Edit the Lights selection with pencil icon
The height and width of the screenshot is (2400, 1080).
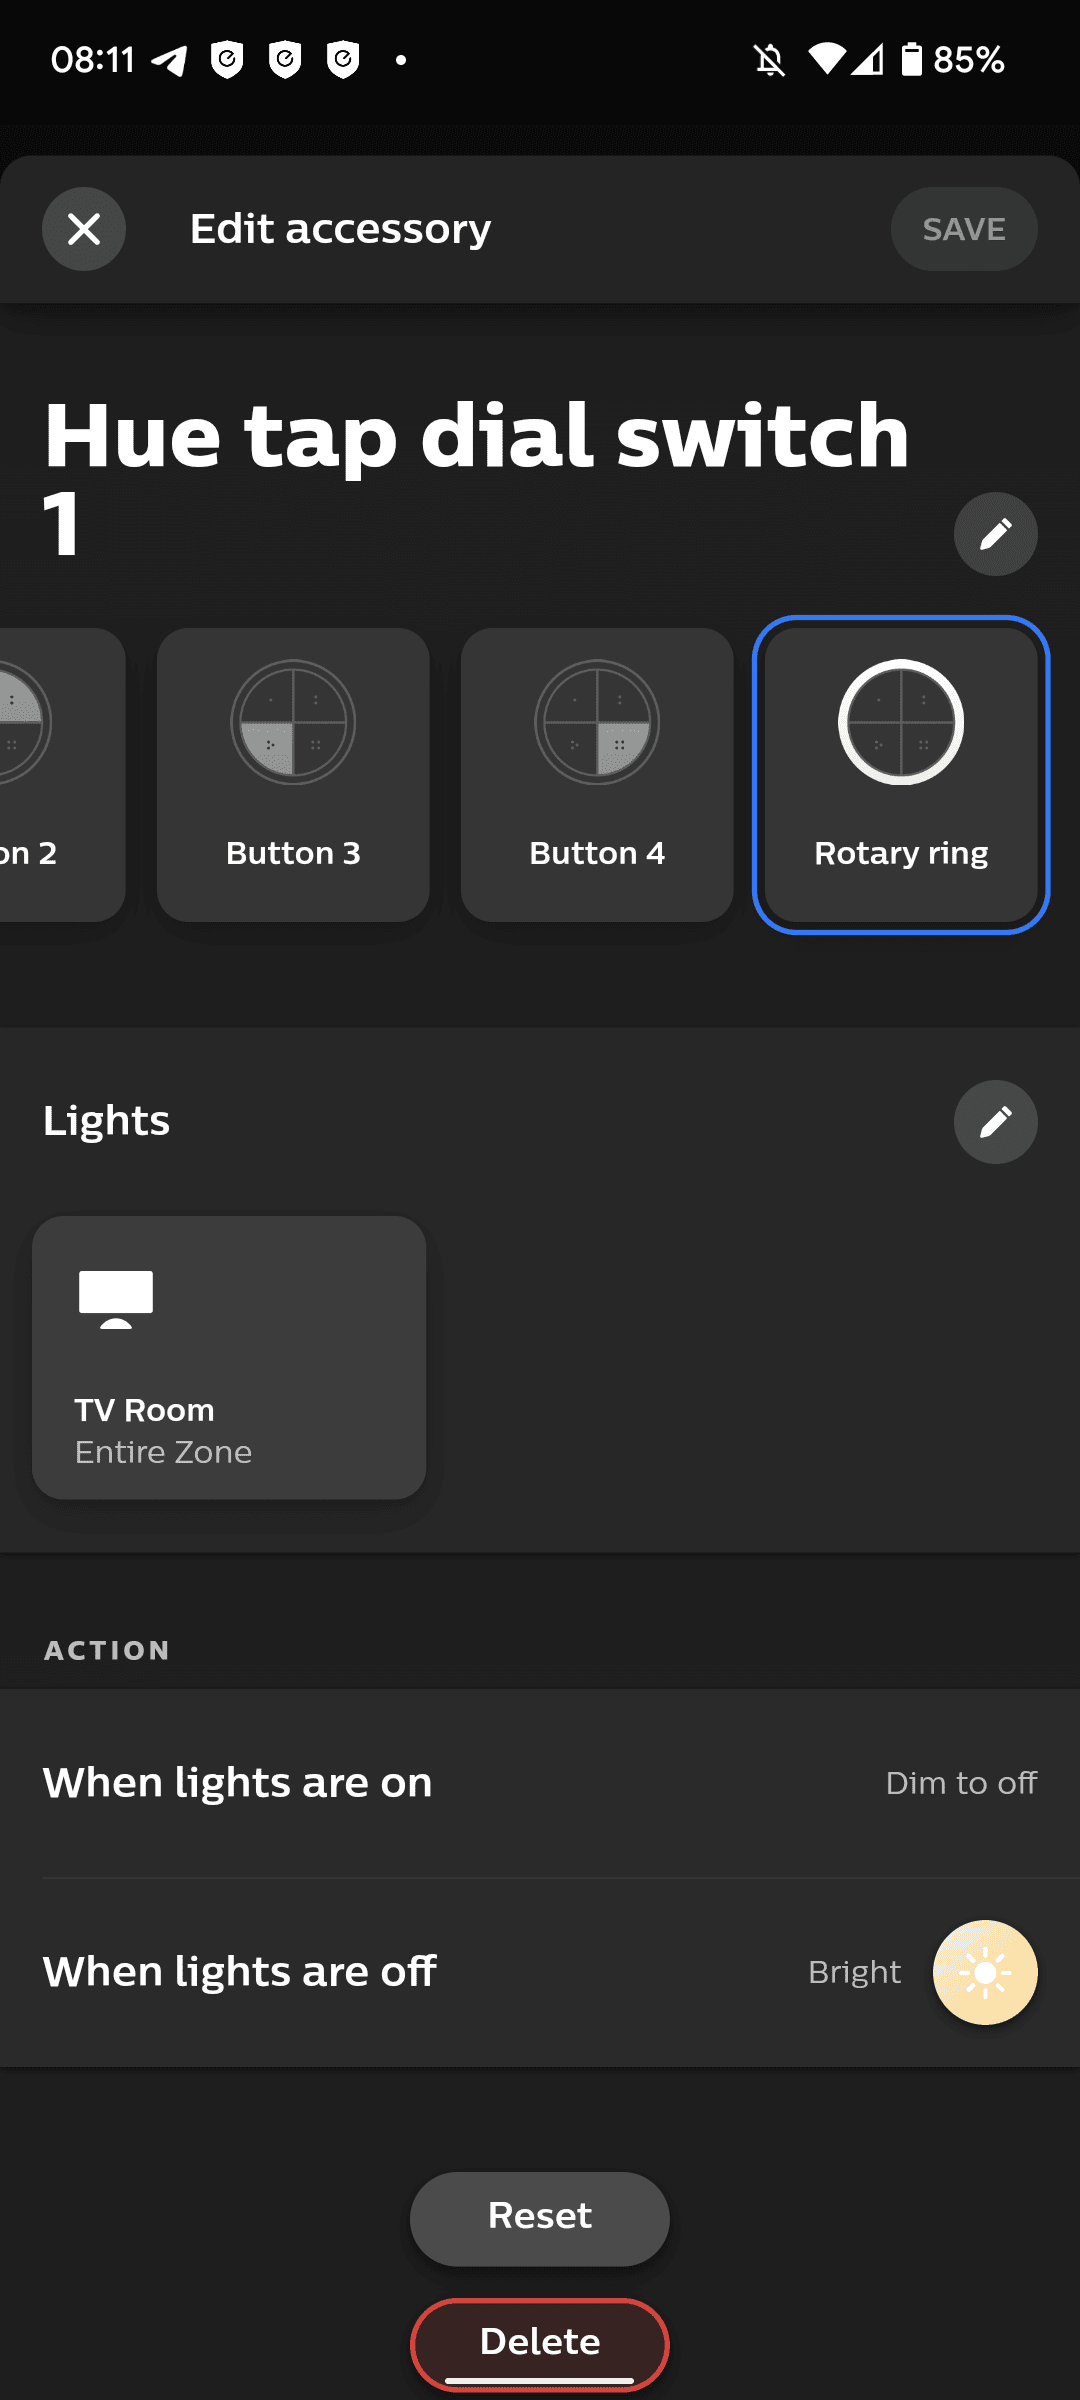(x=995, y=1121)
